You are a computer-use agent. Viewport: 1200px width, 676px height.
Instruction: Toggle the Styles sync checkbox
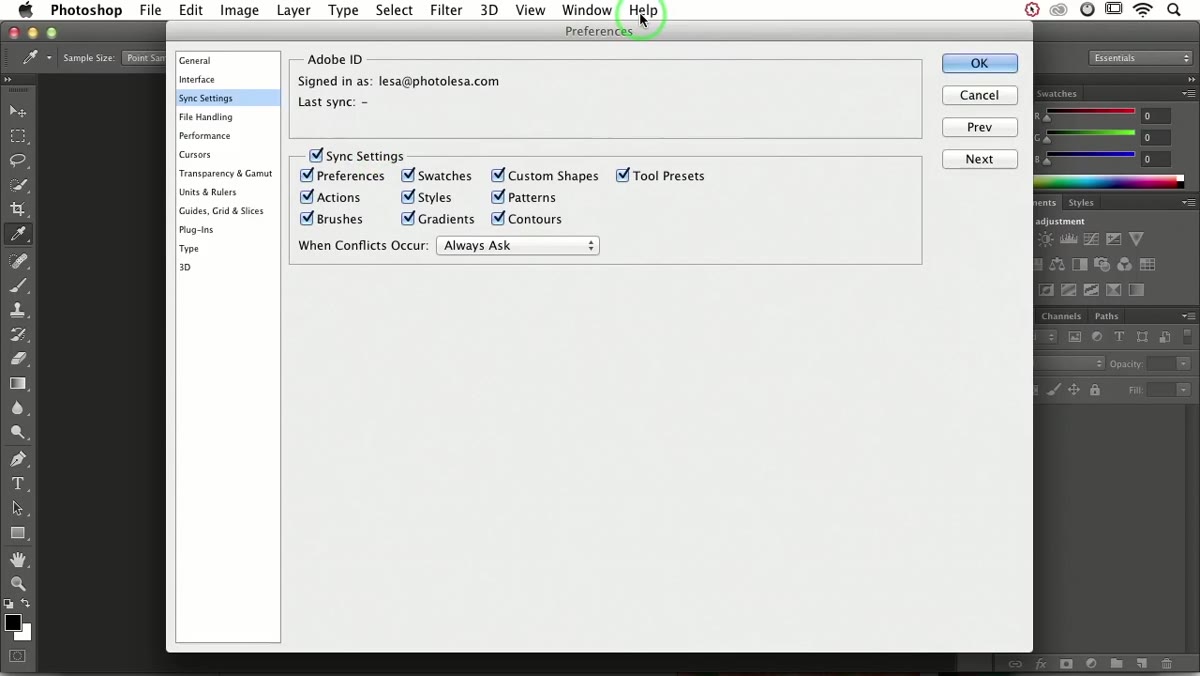click(x=408, y=197)
